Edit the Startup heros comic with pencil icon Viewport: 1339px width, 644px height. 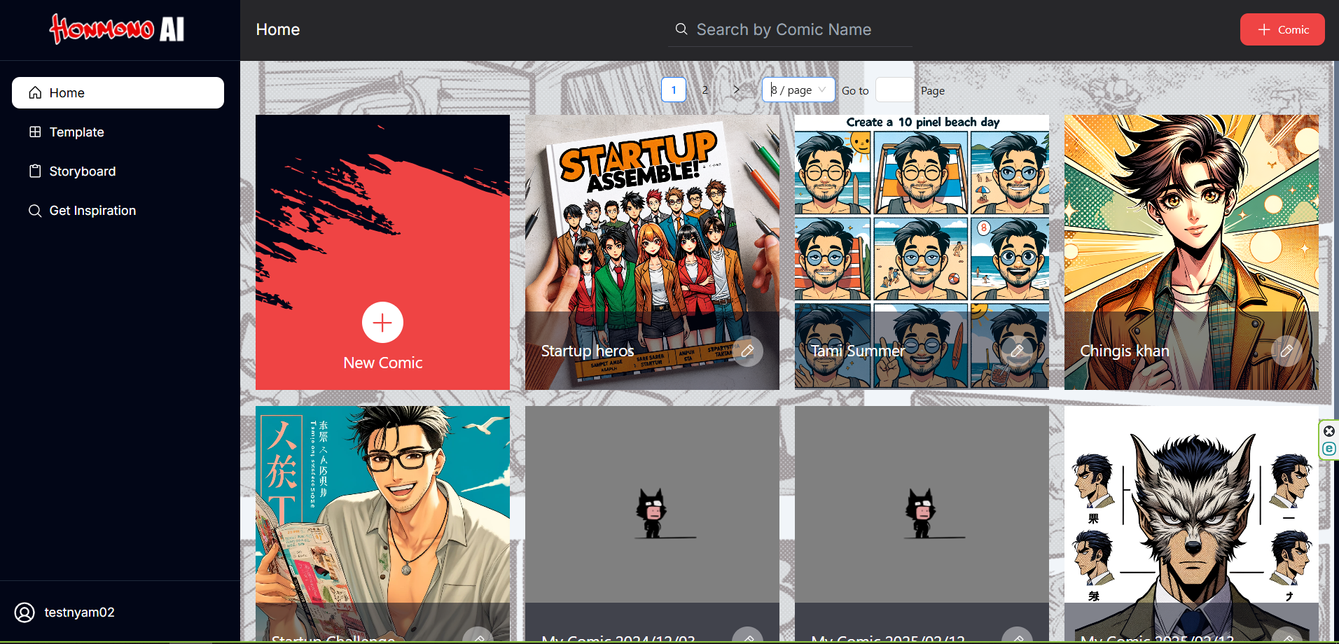[747, 351]
